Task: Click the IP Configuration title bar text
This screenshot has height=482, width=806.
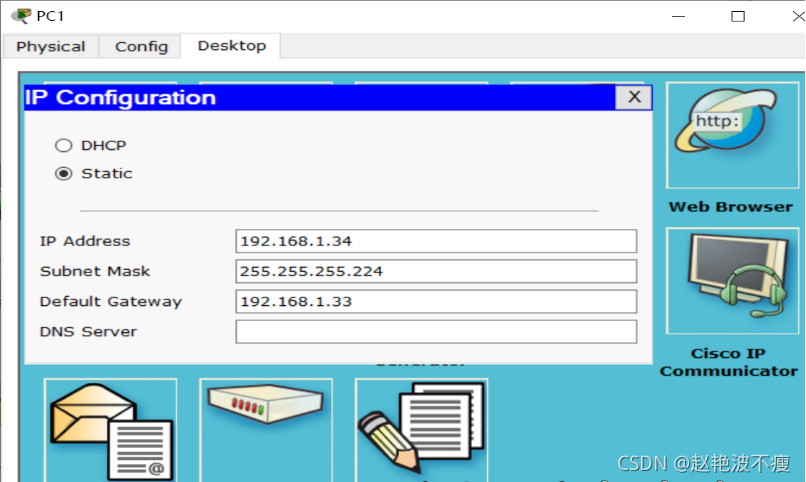Action: [120, 98]
